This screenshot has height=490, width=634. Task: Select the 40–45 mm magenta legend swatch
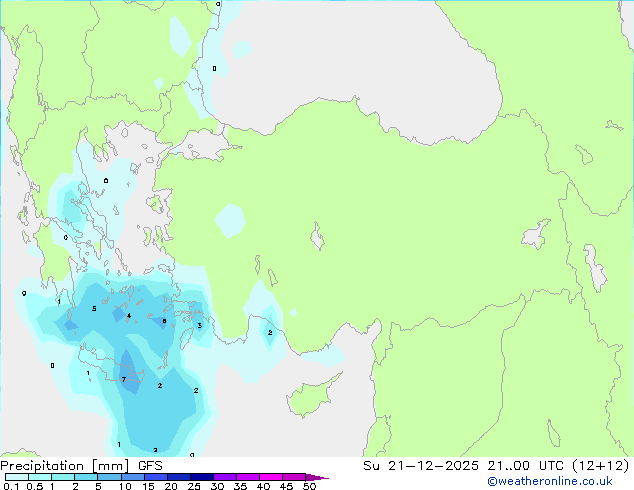pyautogui.click(x=271, y=477)
